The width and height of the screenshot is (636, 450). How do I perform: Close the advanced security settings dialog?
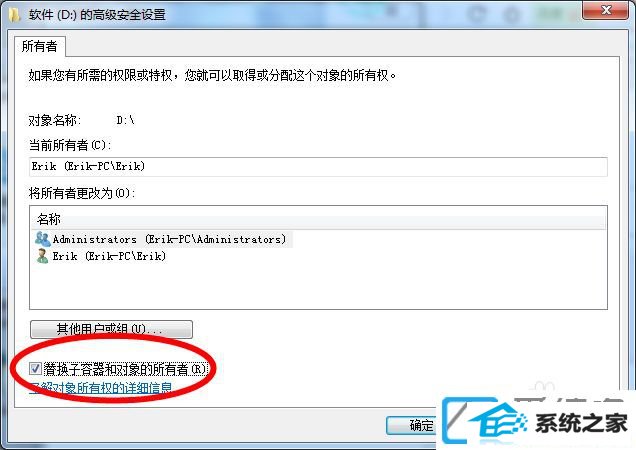click(606, 10)
